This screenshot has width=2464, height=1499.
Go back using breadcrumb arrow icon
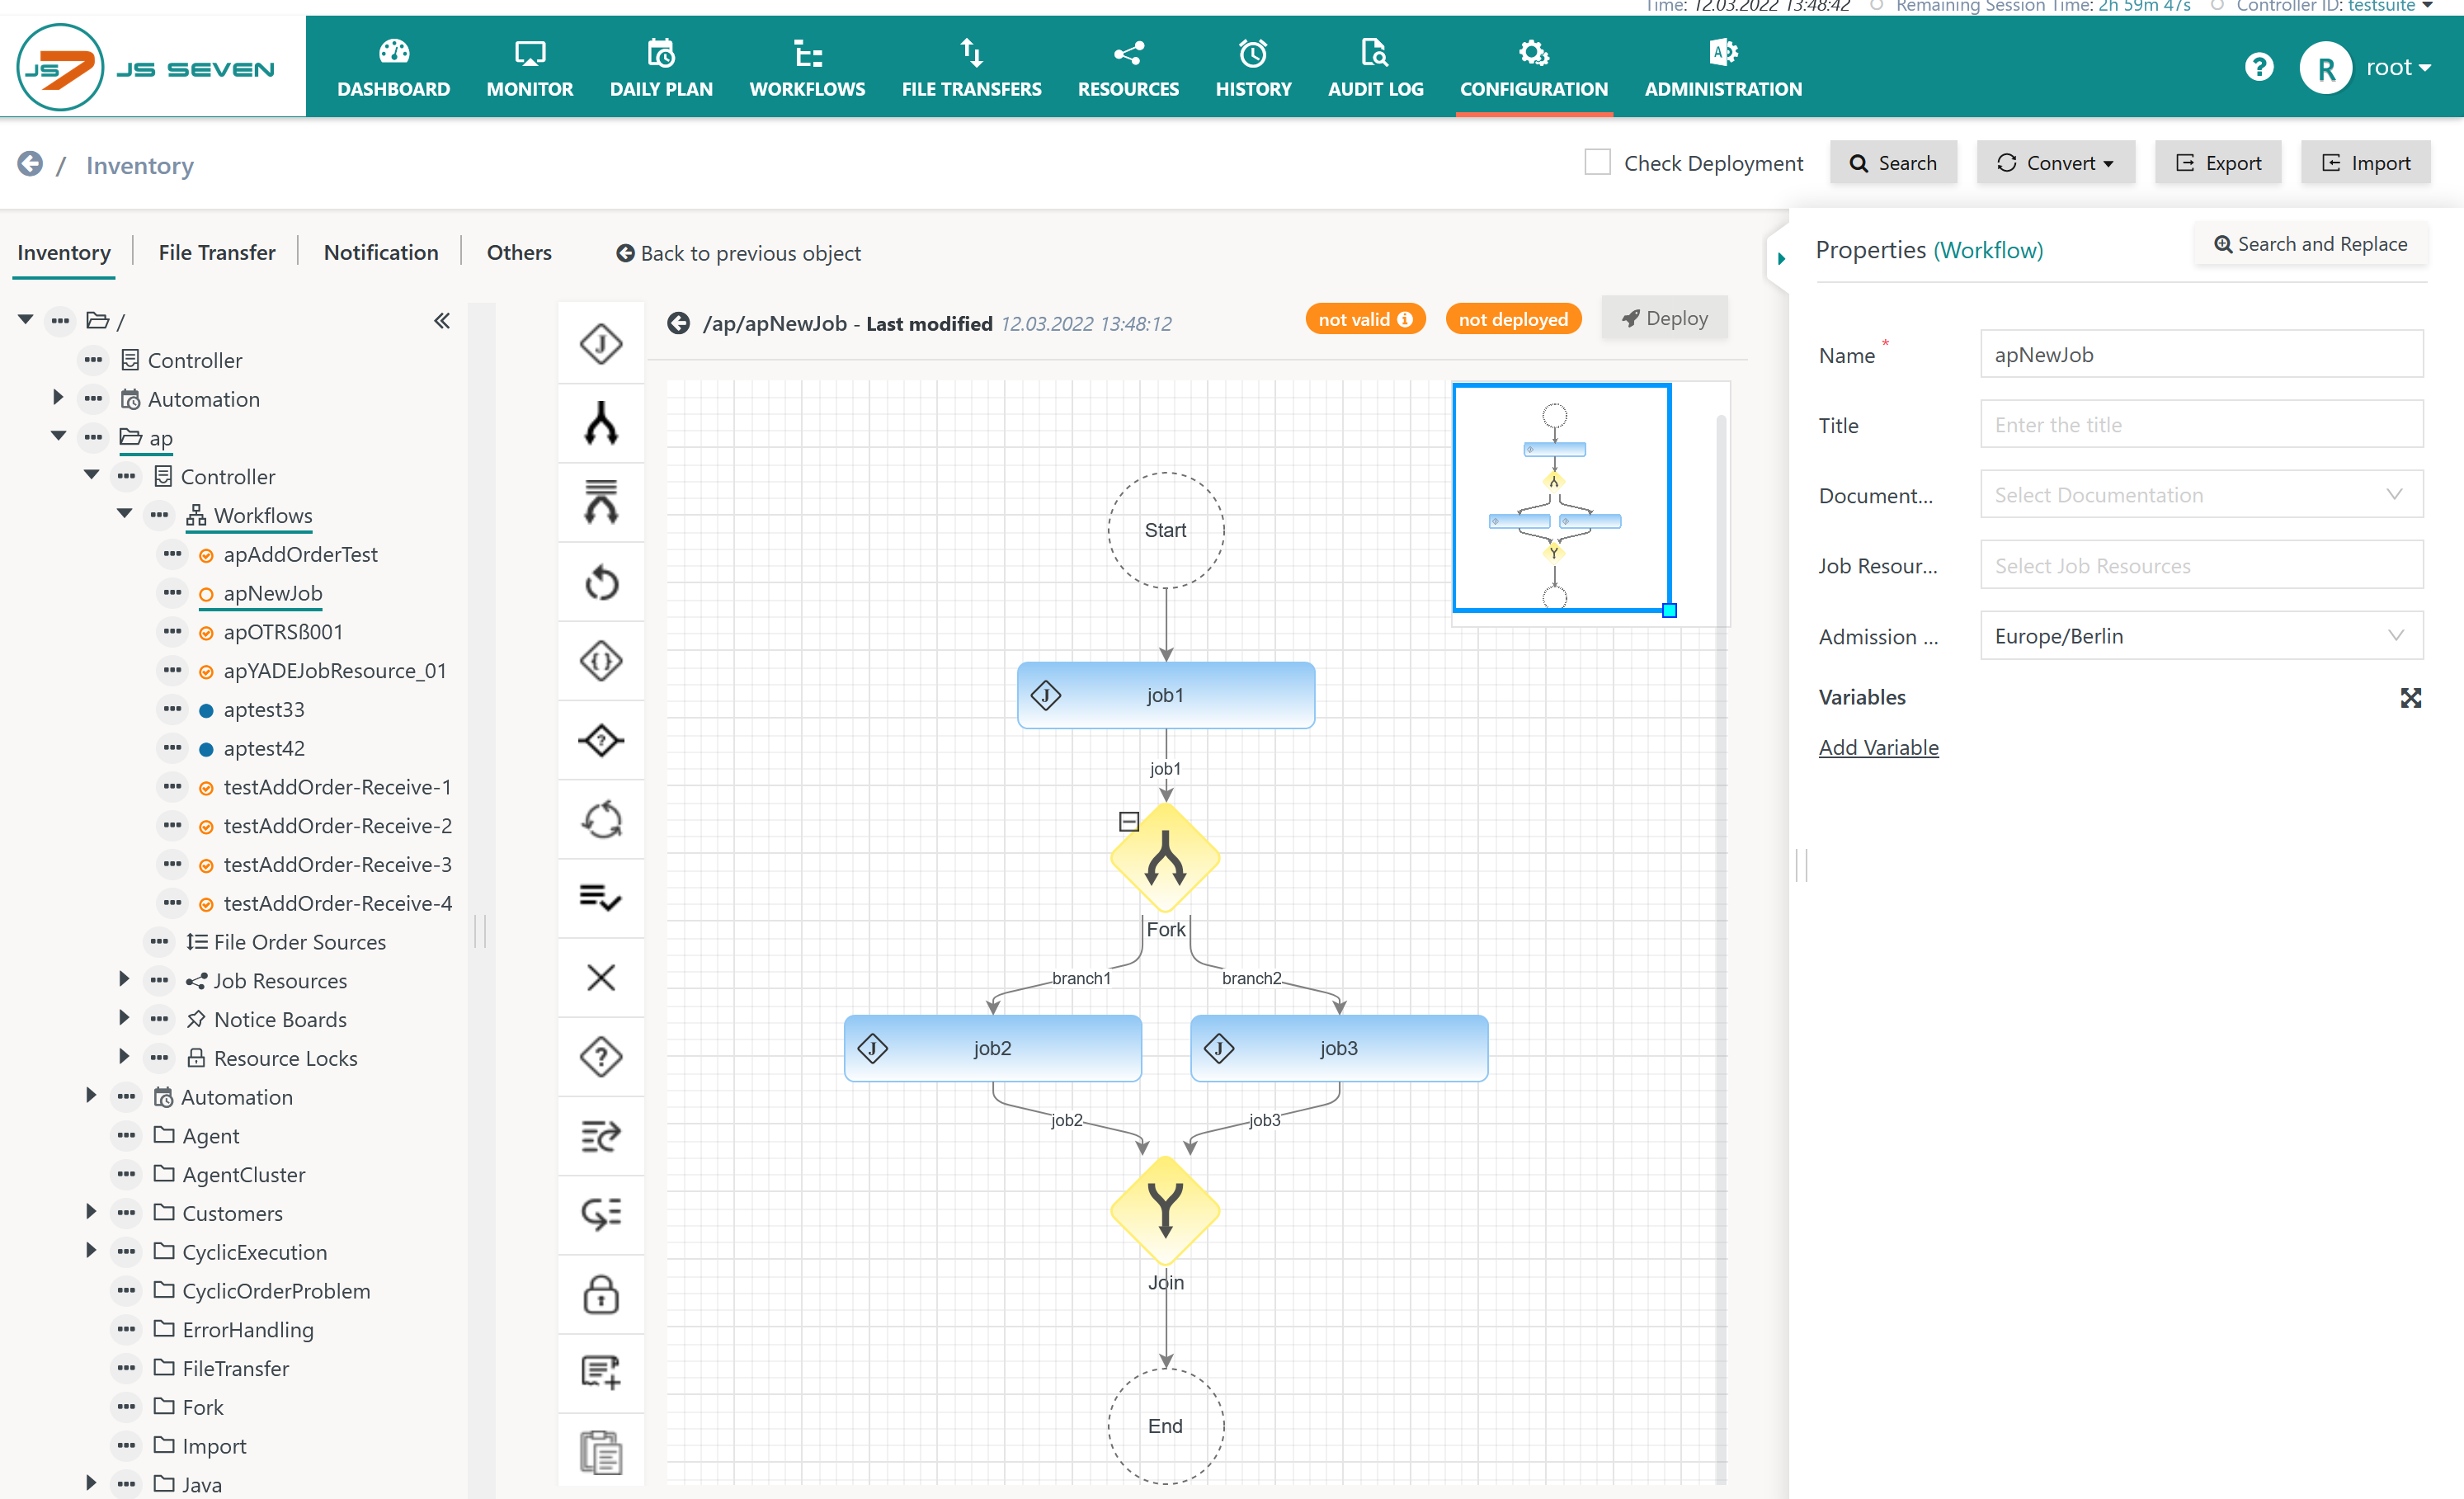tap(30, 164)
